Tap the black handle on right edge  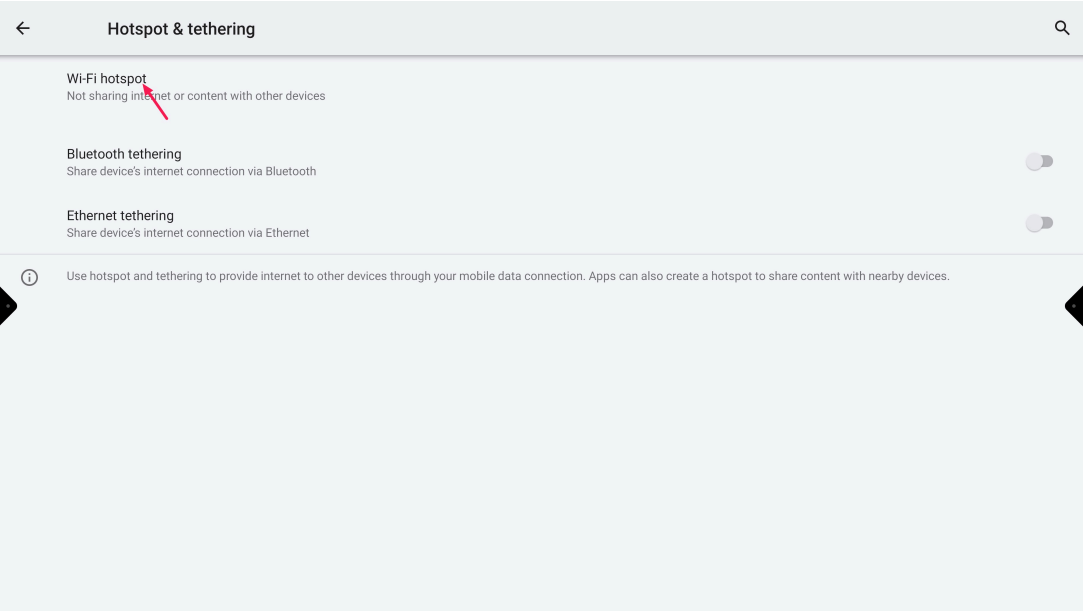point(1076,306)
